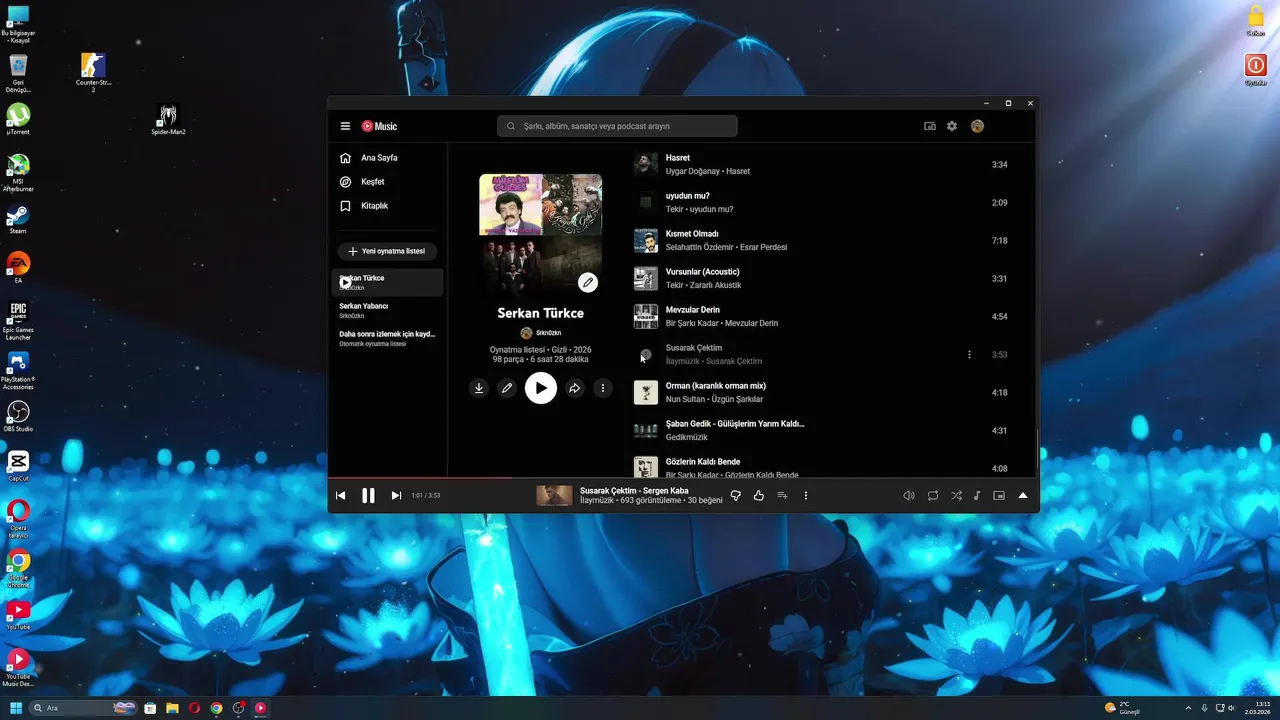Toggle shuffle mode
Viewport: 1280px width, 720px height.
coord(956,495)
